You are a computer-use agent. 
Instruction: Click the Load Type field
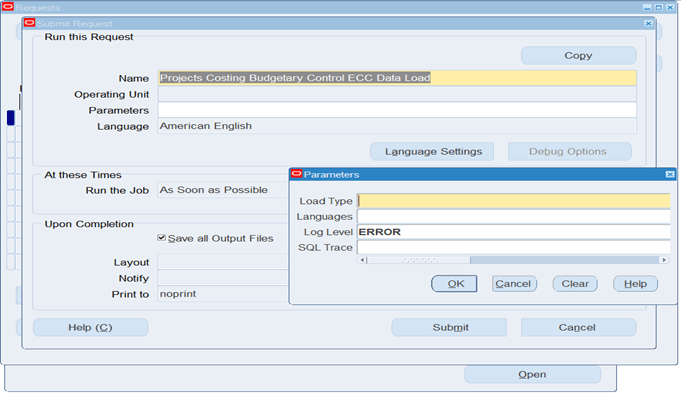click(x=514, y=201)
